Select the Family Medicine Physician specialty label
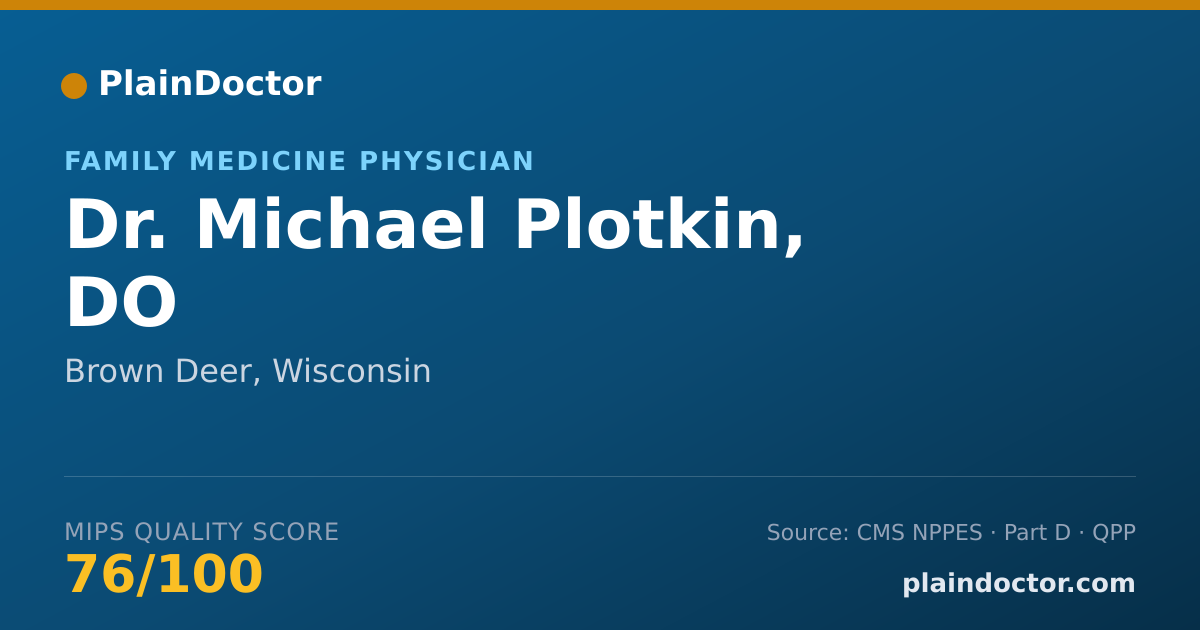The image size is (1200, 630). (299, 161)
